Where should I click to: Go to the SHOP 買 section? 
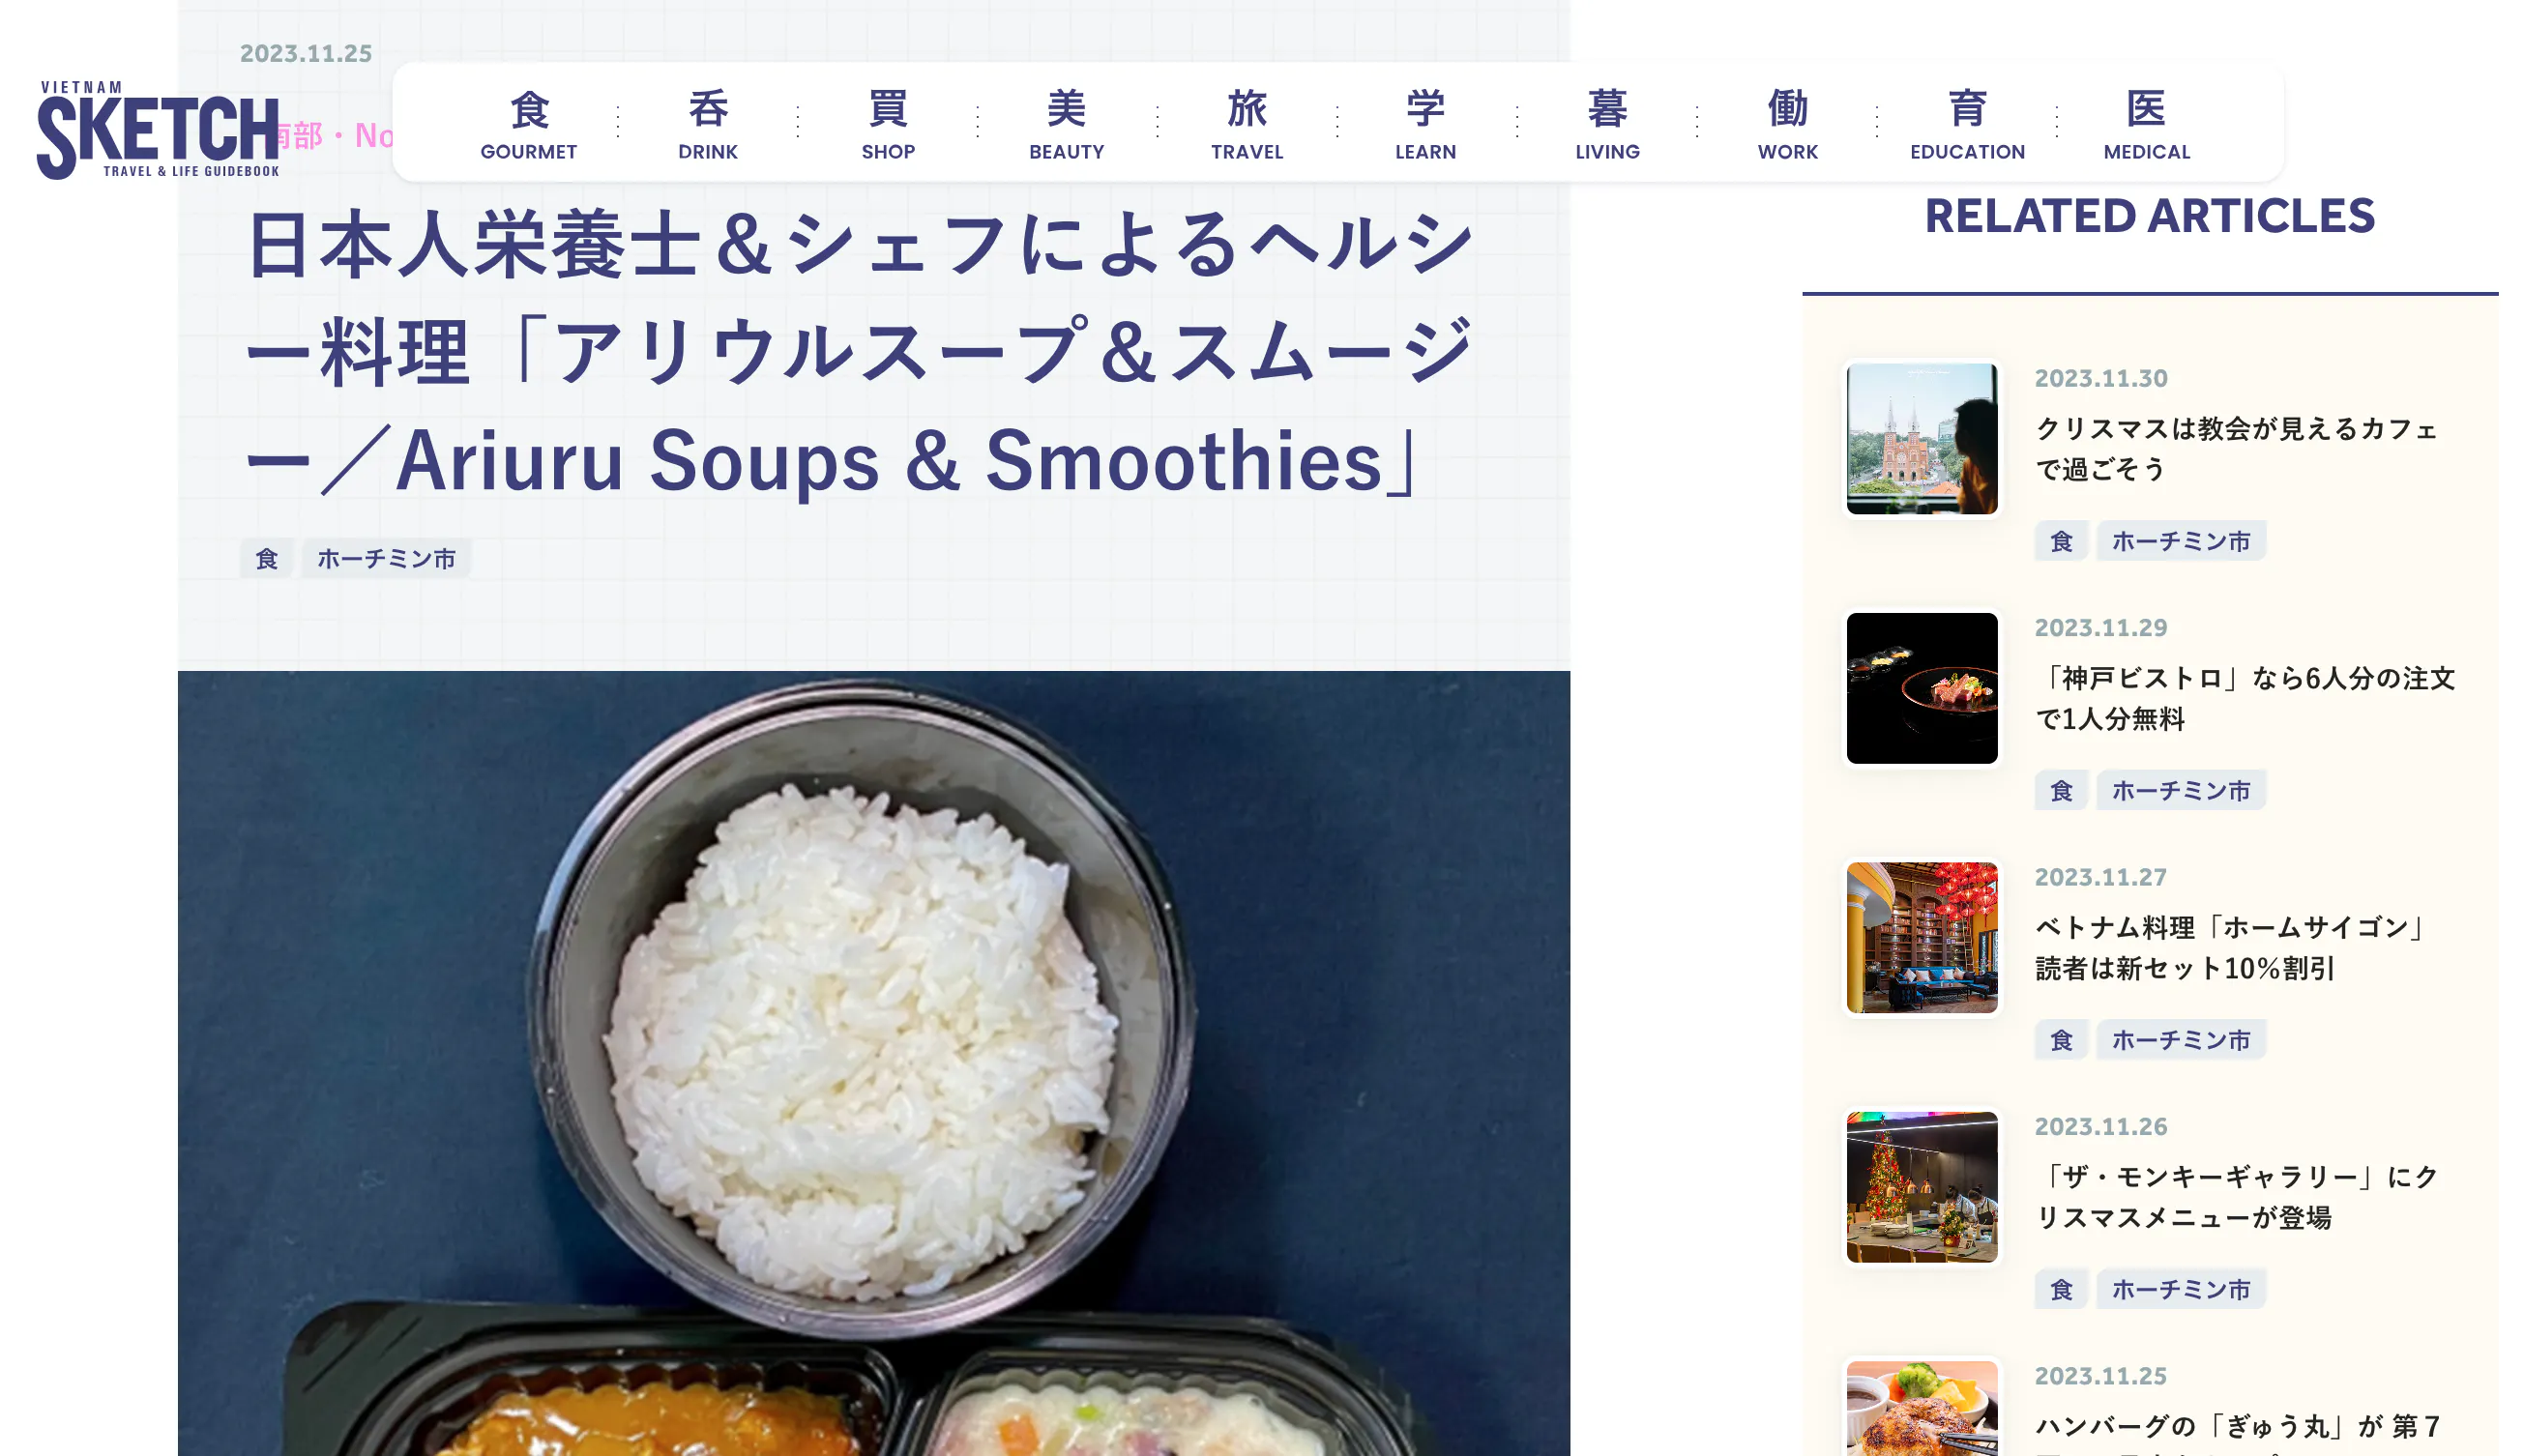pos(888,124)
